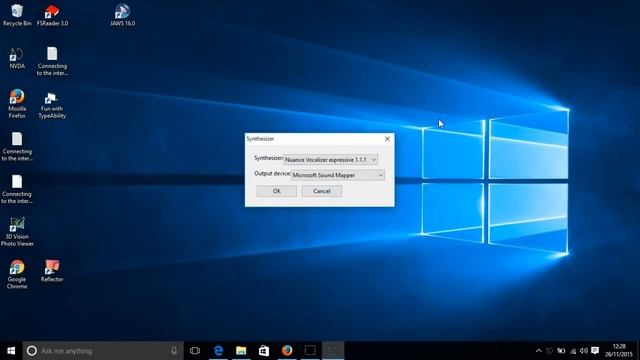Confirm the Synthesizer dialog with OK

pos(277,191)
